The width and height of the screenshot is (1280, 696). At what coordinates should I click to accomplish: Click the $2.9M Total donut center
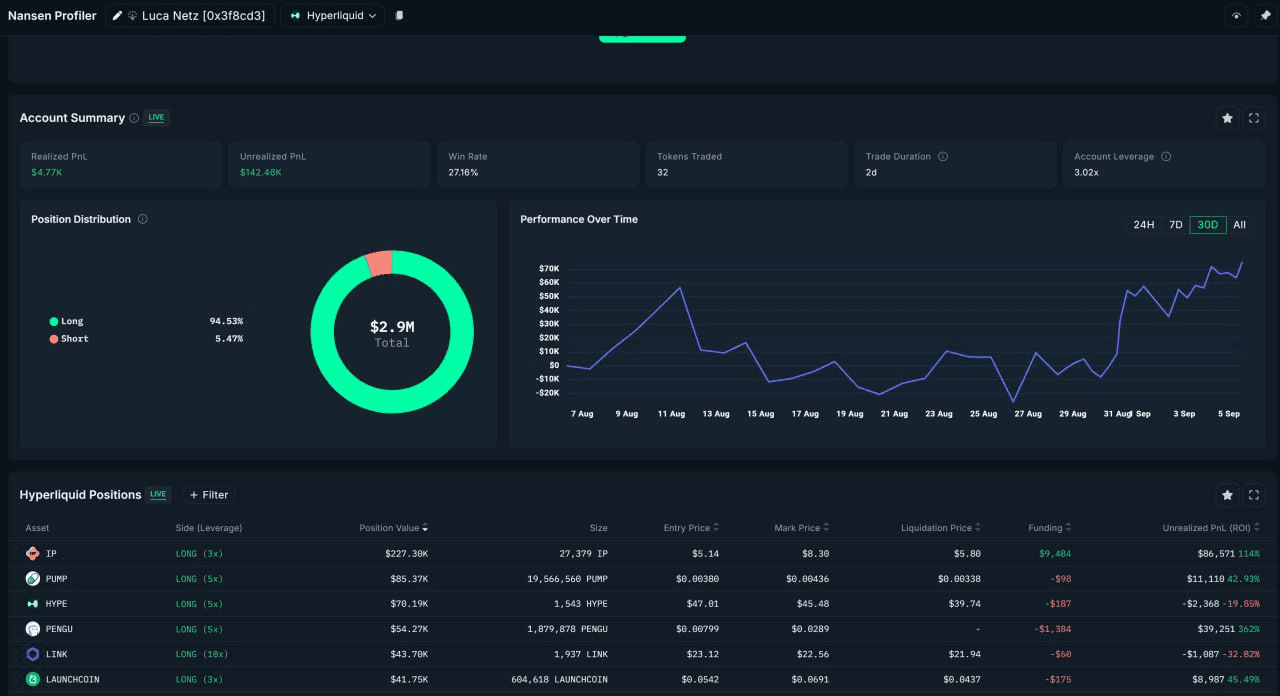pos(392,334)
